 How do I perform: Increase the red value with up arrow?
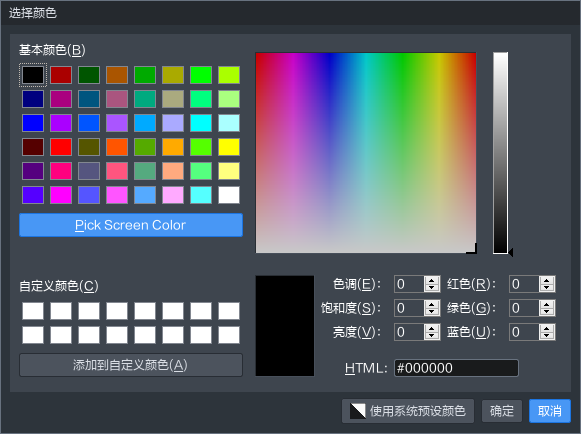coord(547,281)
